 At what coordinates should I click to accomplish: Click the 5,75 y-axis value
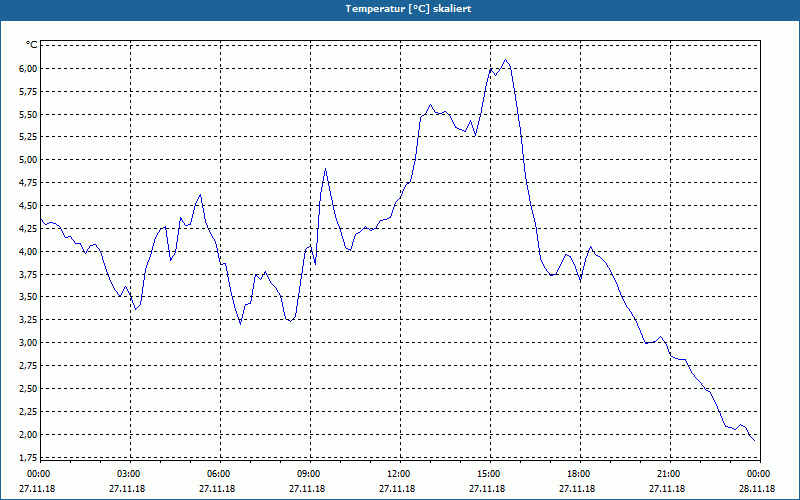tap(29, 92)
